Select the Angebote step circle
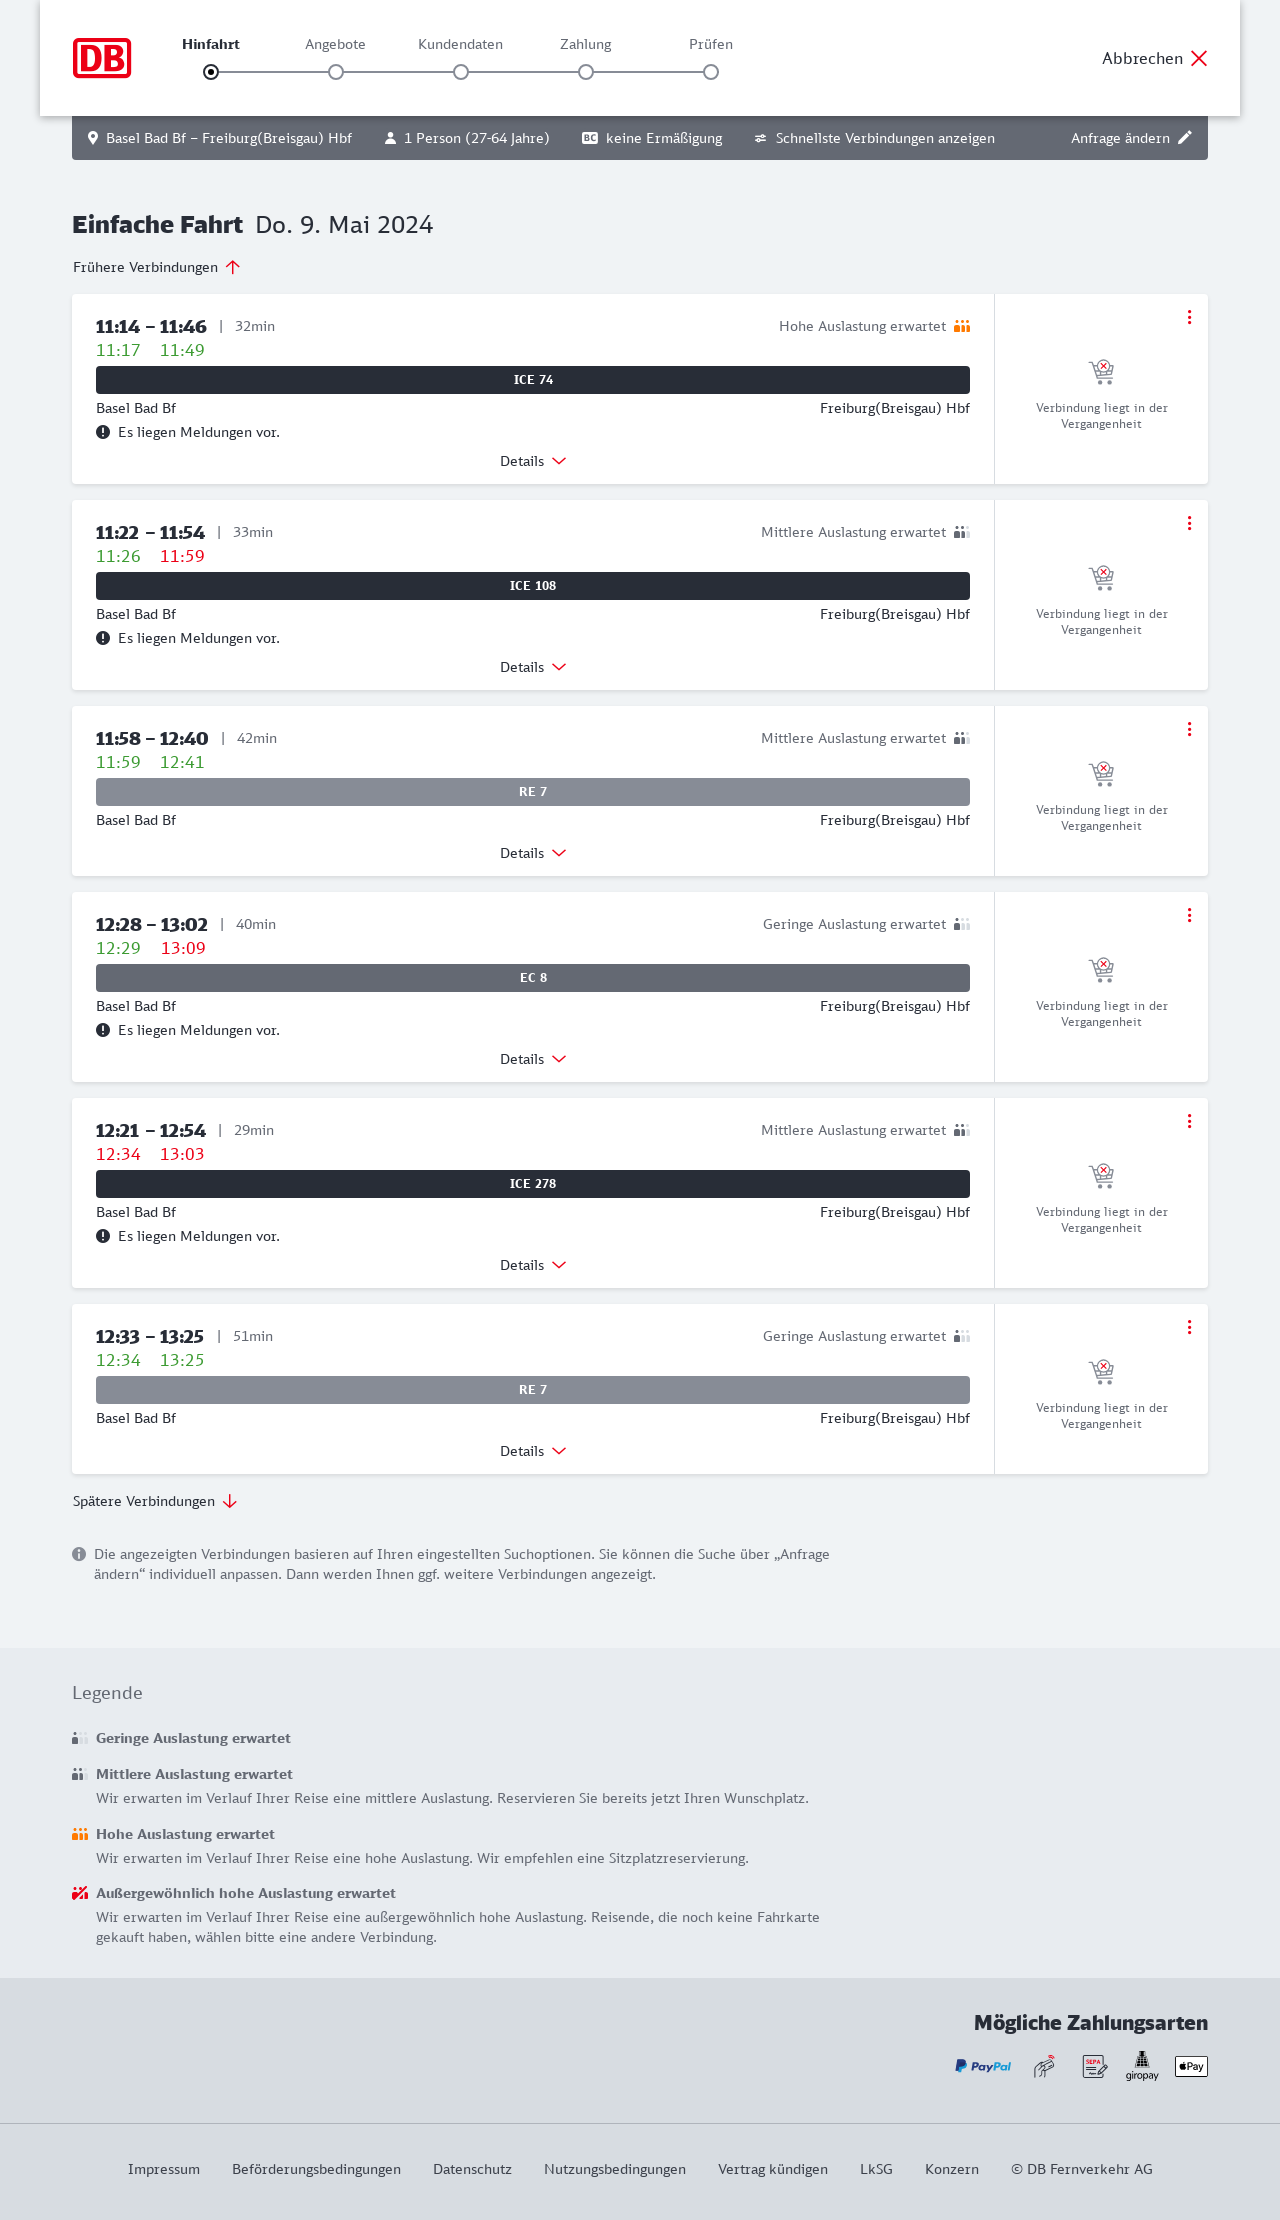This screenshot has width=1280, height=2220. [x=336, y=72]
